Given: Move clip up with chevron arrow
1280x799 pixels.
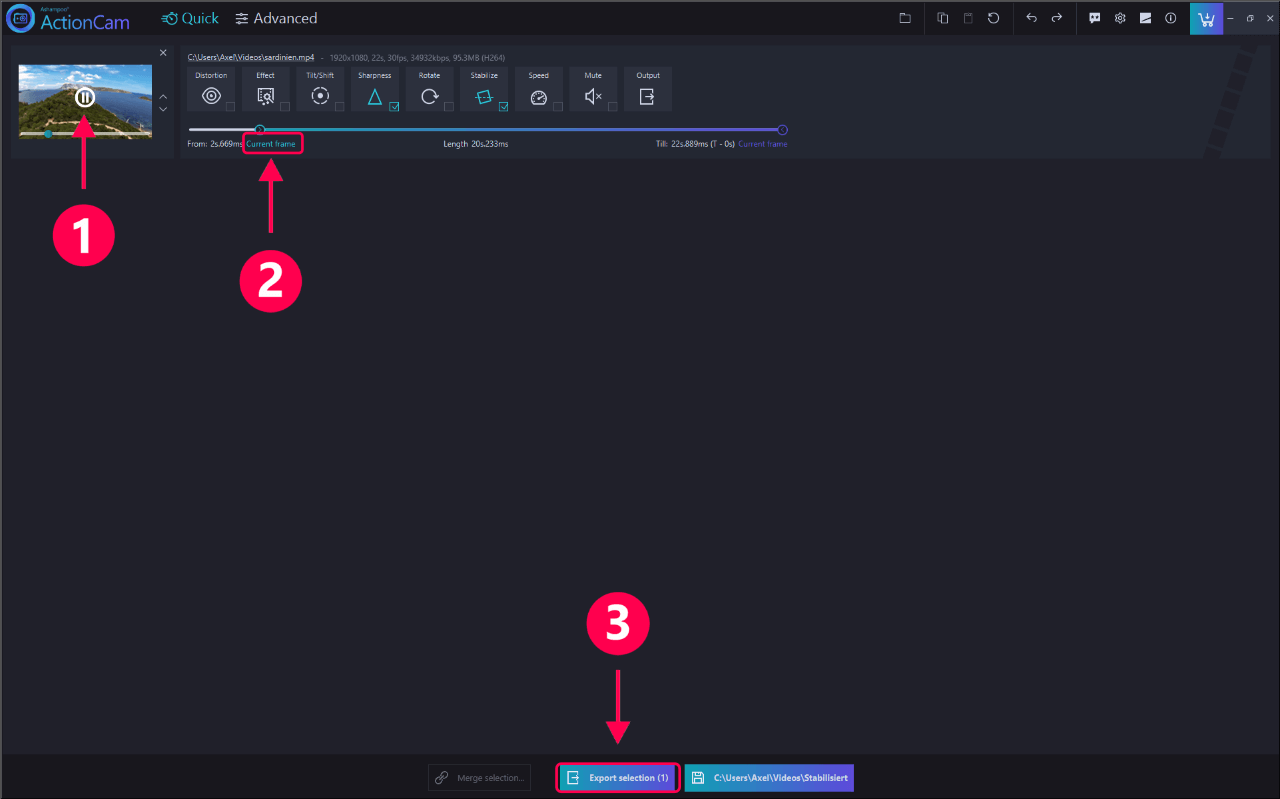Looking at the screenshot, I should tap(163, 97).
